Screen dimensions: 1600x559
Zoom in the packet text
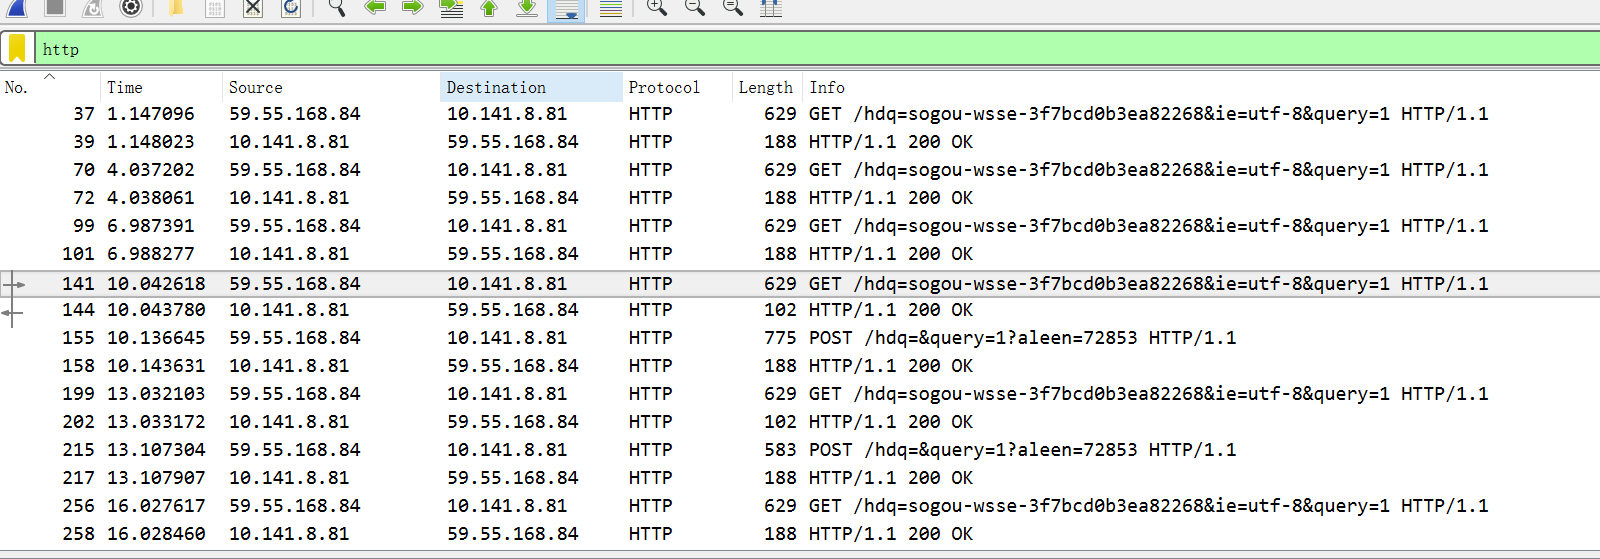(657, 8)
